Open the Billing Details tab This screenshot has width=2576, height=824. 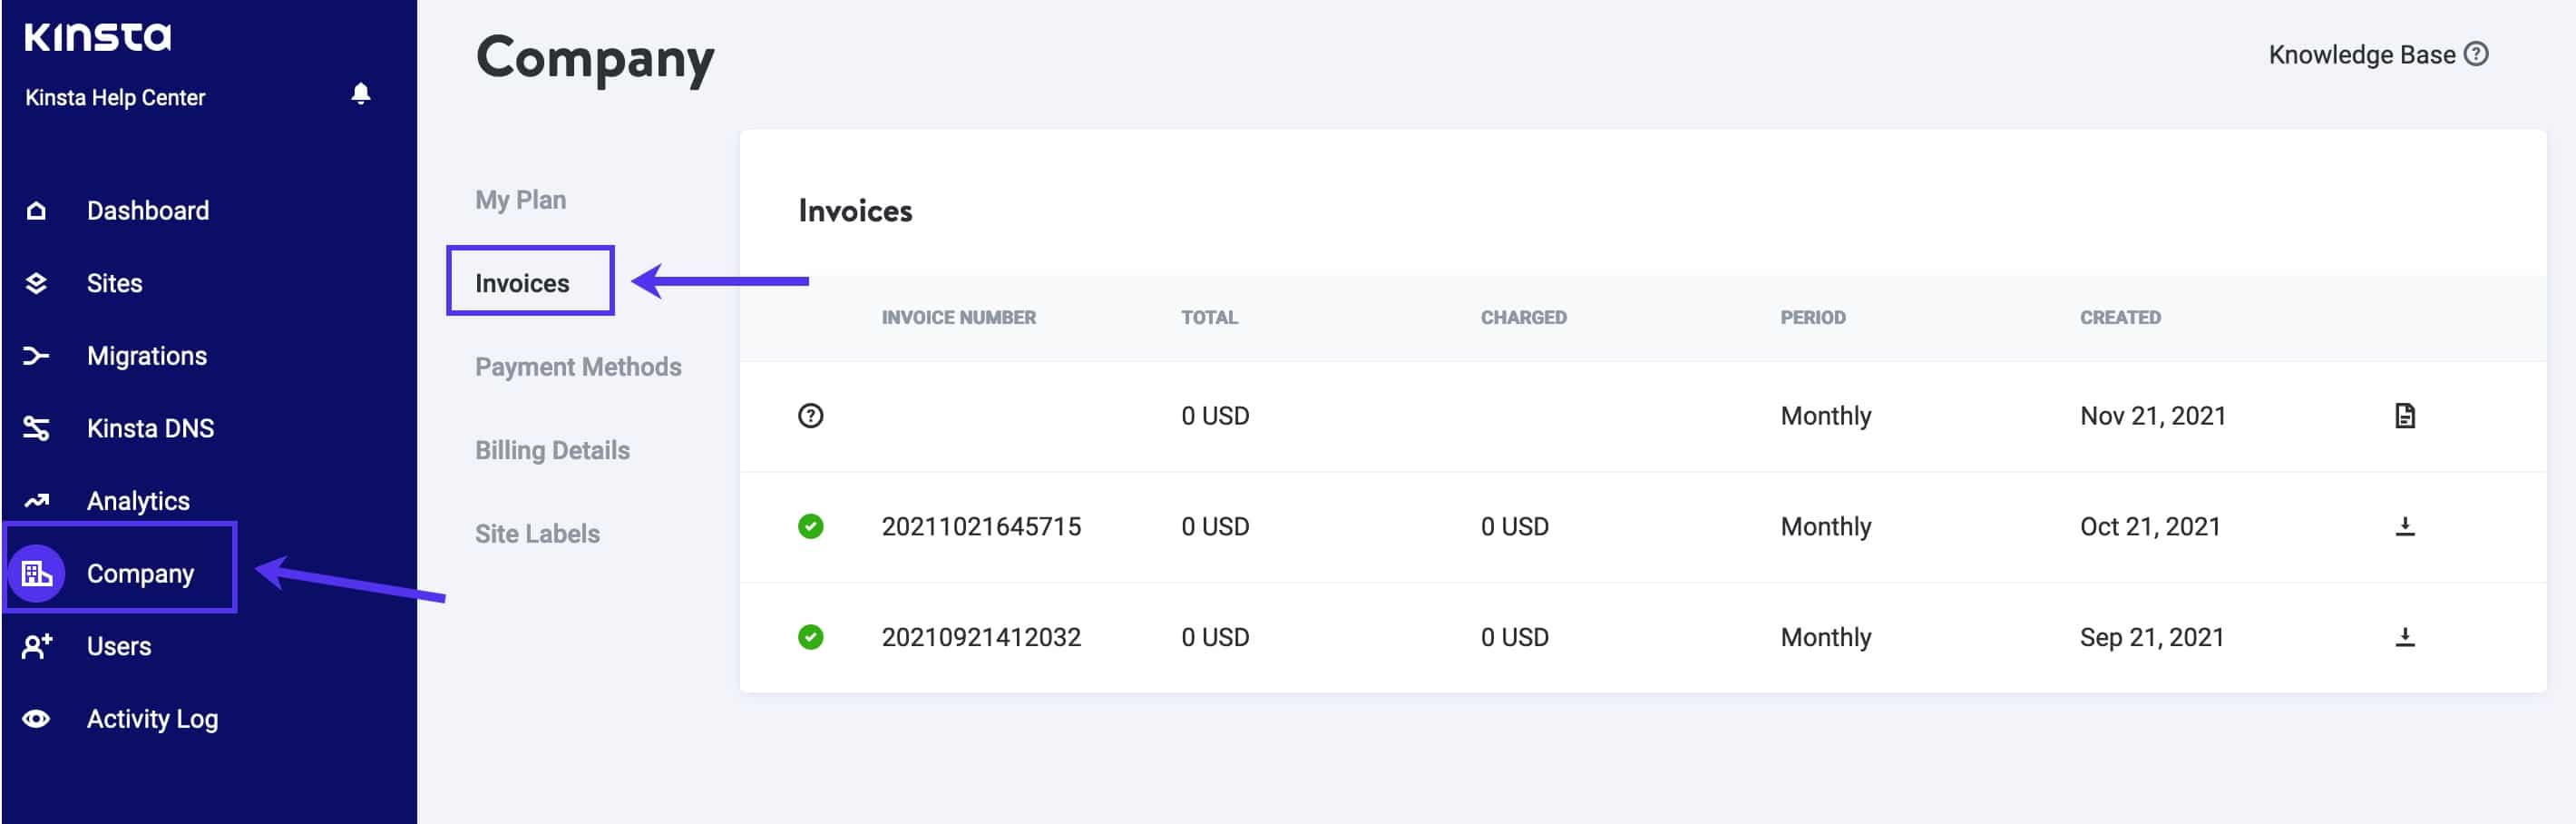click(552, 450)
